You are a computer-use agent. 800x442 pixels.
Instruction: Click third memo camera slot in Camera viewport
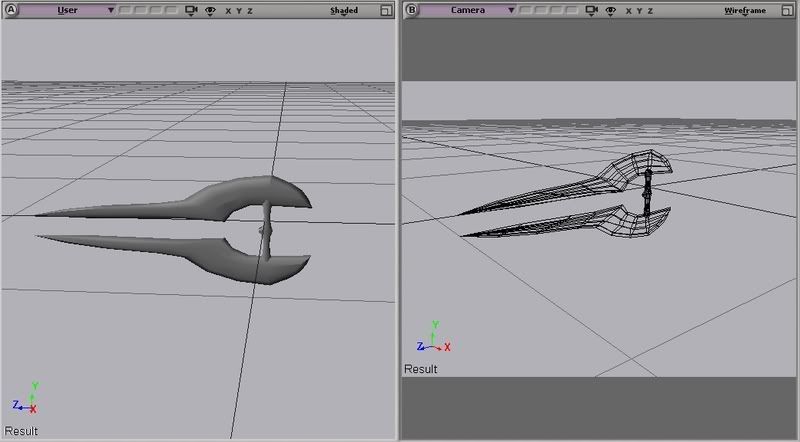point(557,10)
